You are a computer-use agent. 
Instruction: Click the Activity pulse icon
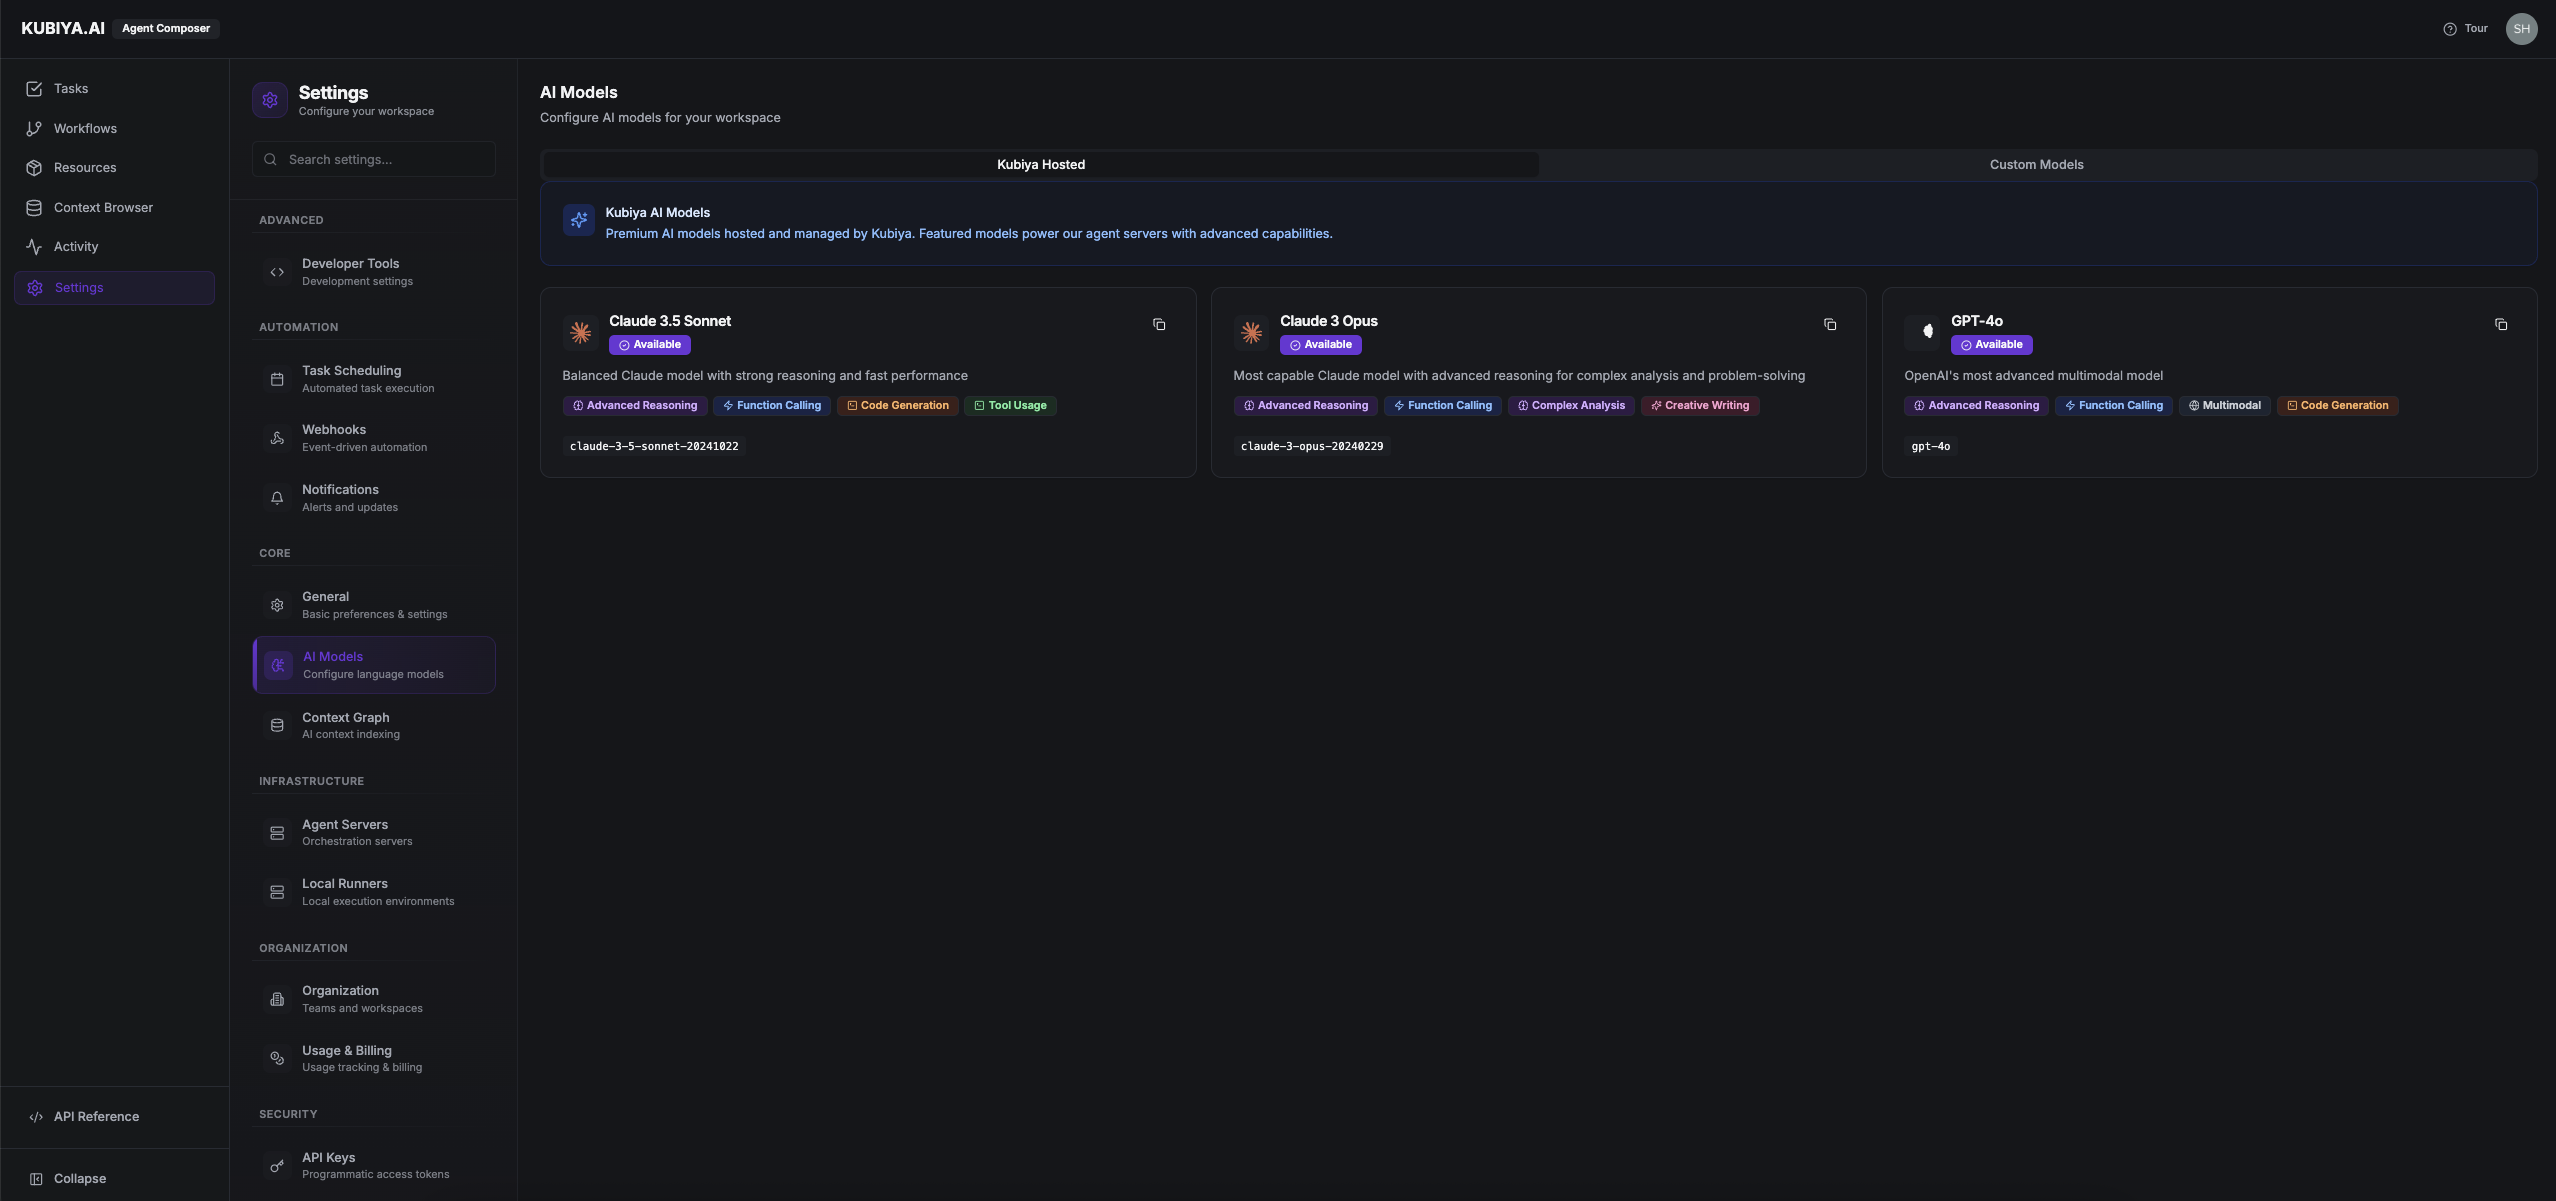34,247
